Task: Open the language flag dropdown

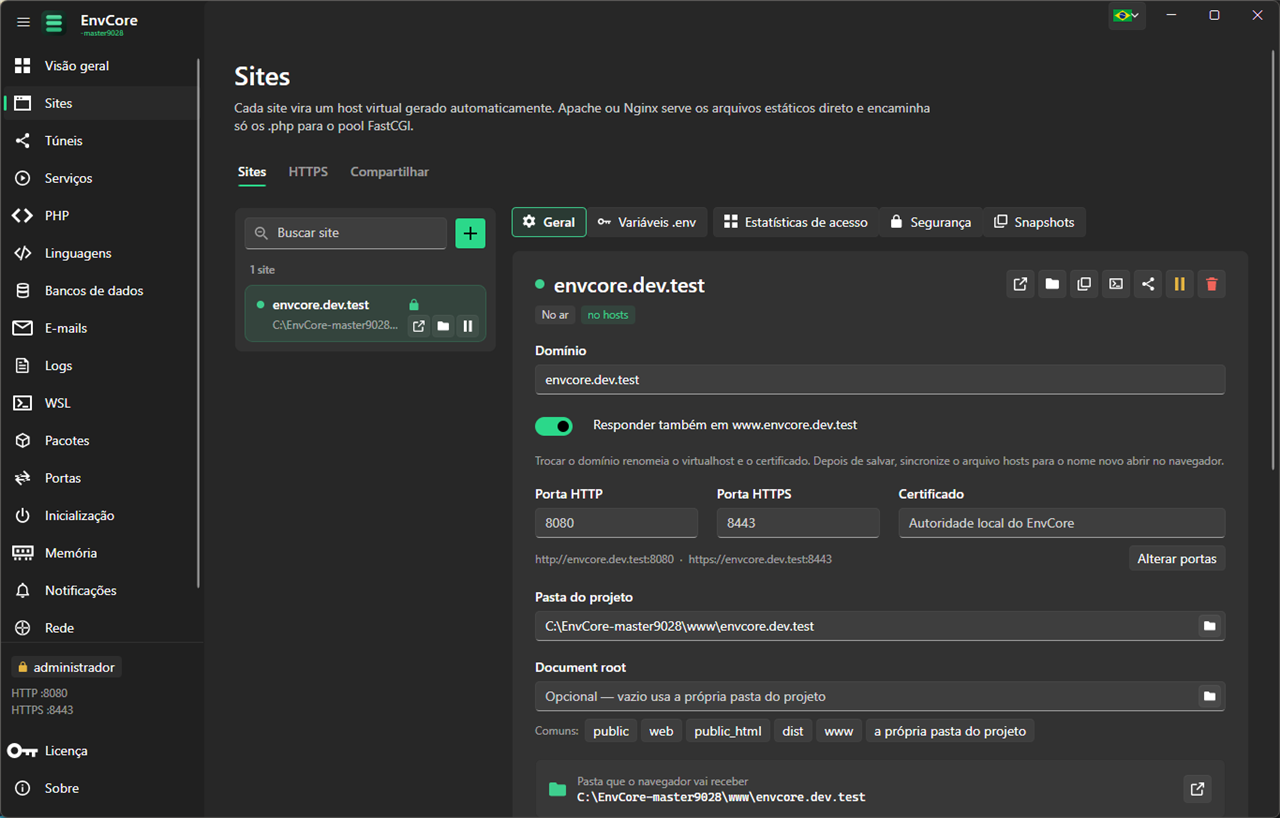Action: [x=1127, y=15]
